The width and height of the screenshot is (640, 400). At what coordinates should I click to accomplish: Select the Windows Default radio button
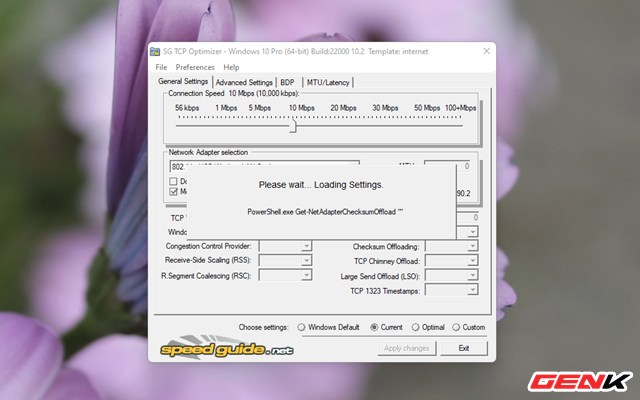click(301, 327)
